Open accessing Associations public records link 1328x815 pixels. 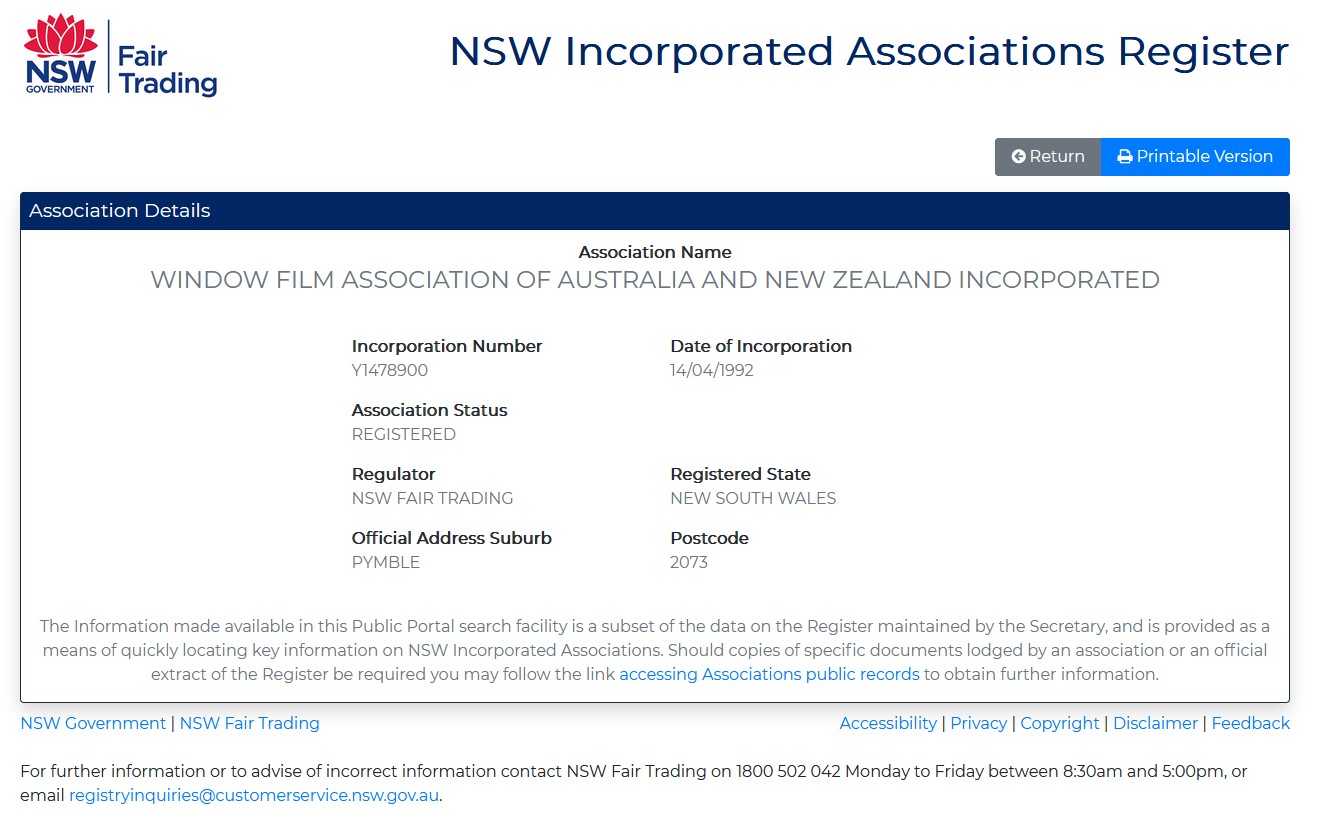769,674
